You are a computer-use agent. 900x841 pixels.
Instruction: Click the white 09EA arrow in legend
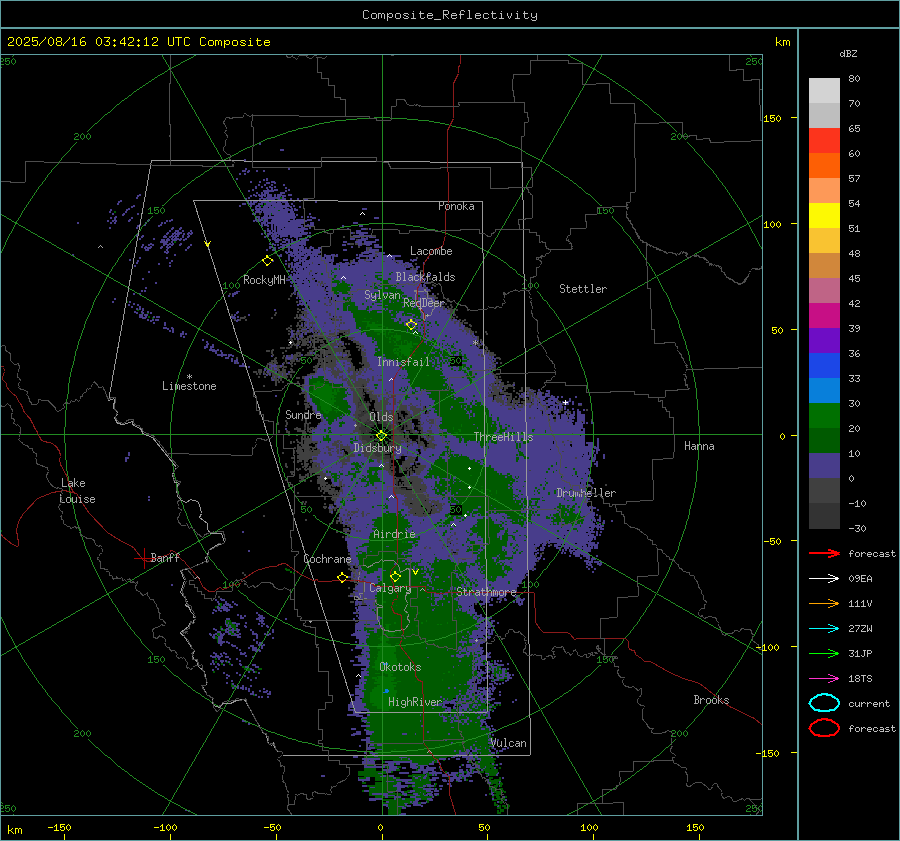(824, 578)
